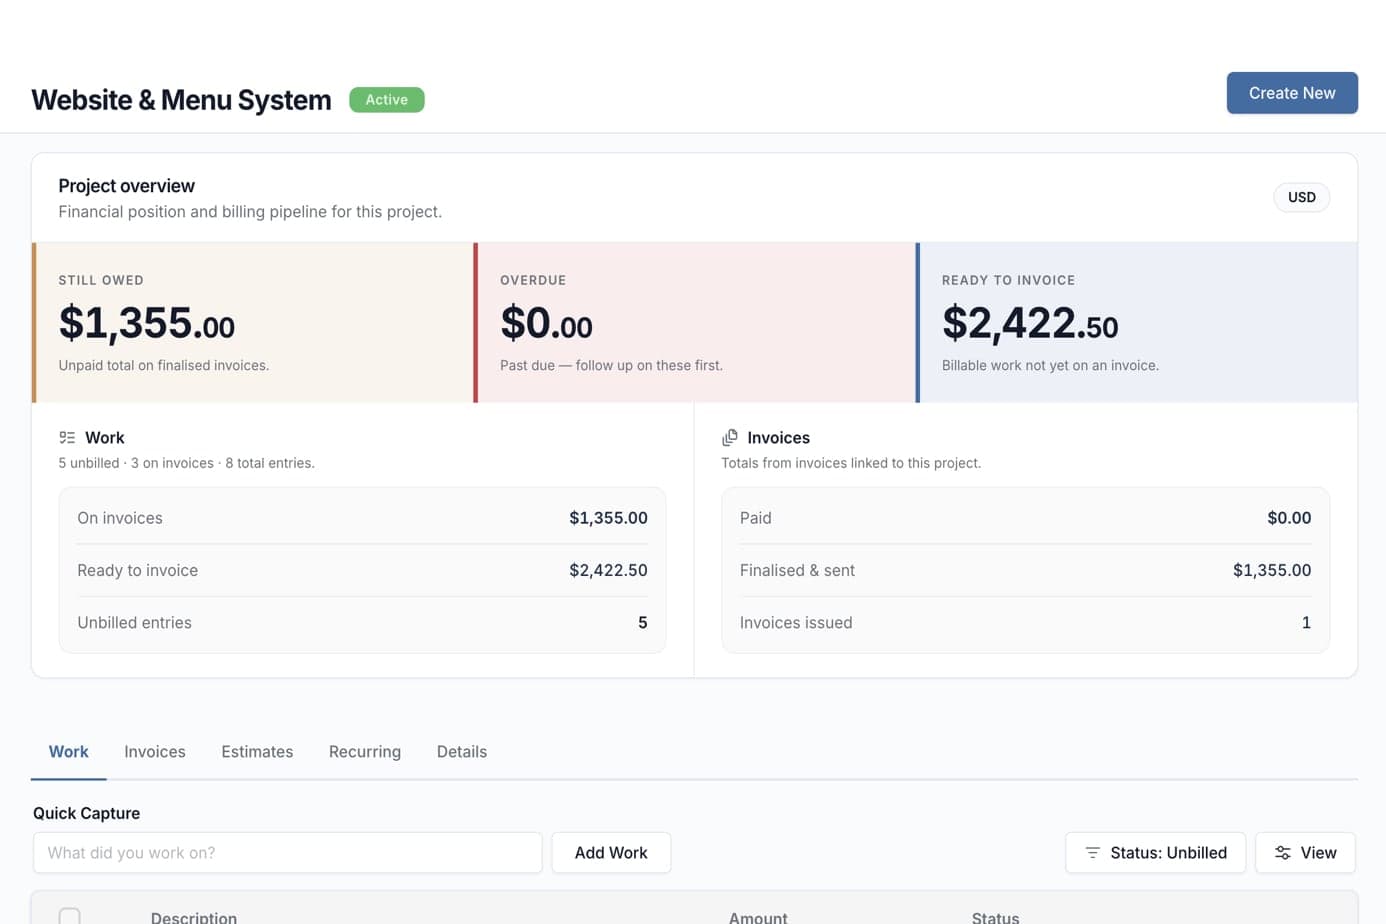
Task: Select the Overdue summary card
Action: tap(696, 323)
